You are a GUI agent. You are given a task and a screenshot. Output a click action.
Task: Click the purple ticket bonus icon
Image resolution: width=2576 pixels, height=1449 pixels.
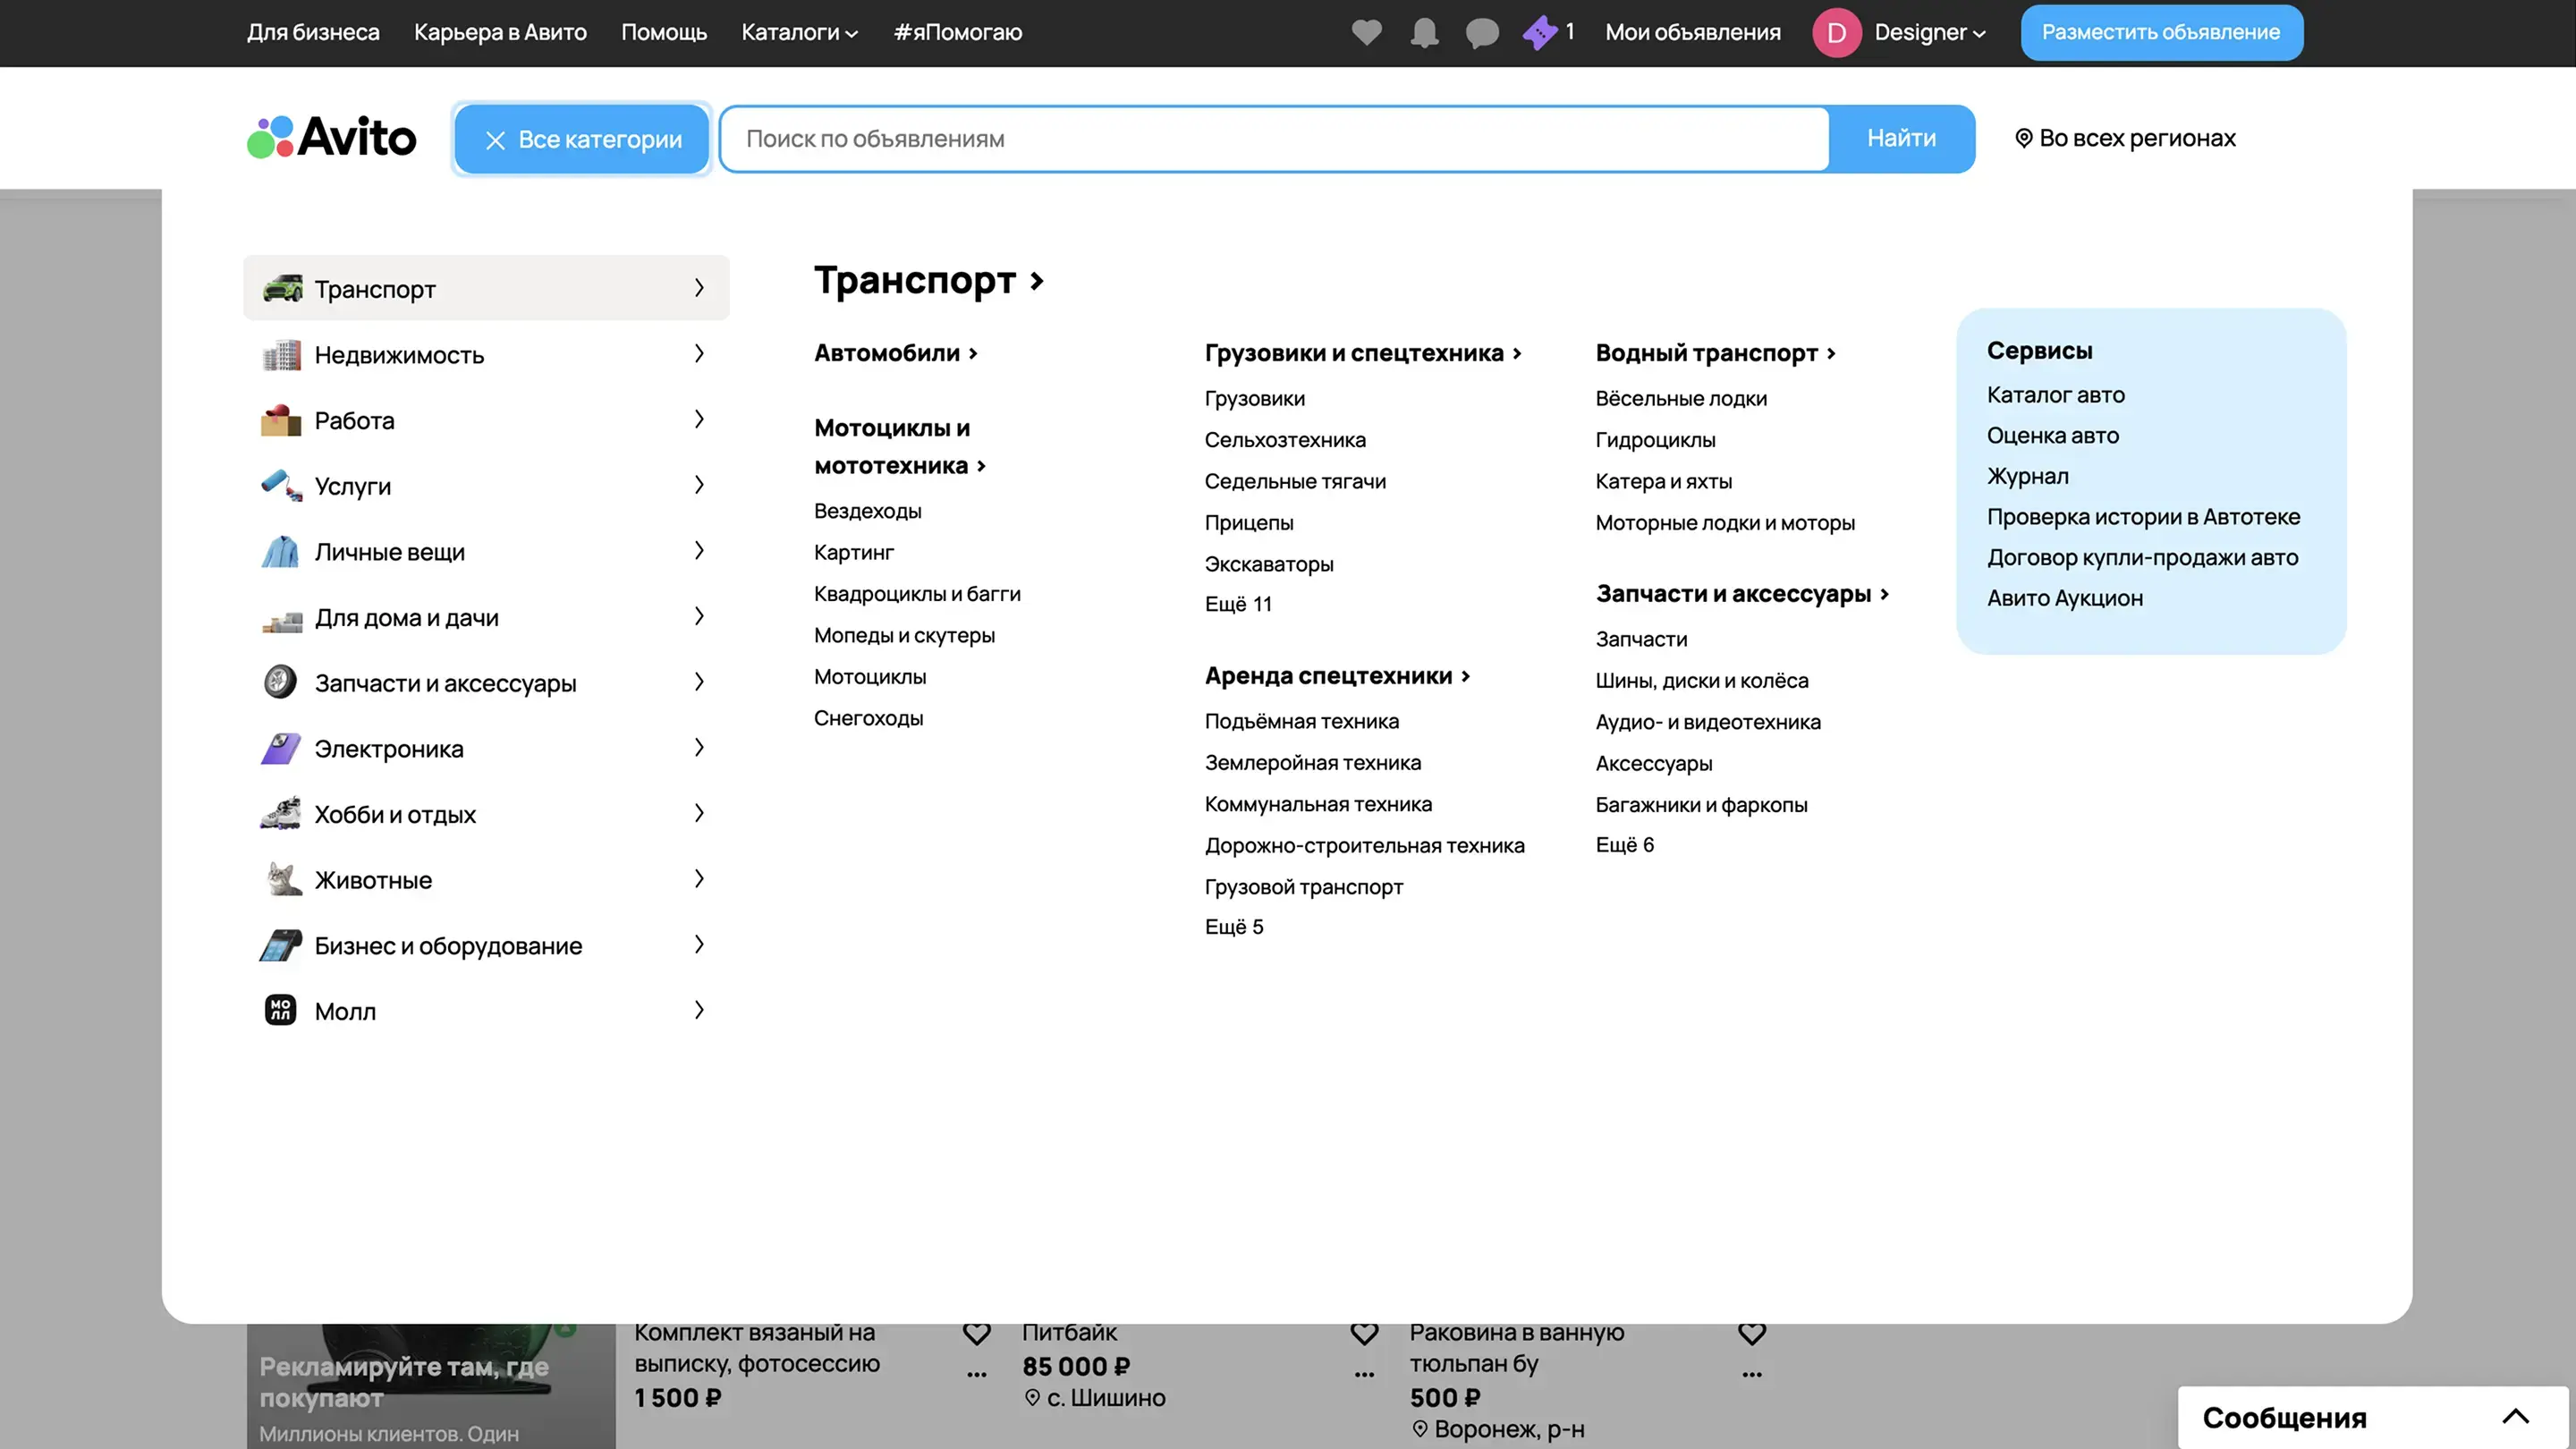(x=1539, y=32)
